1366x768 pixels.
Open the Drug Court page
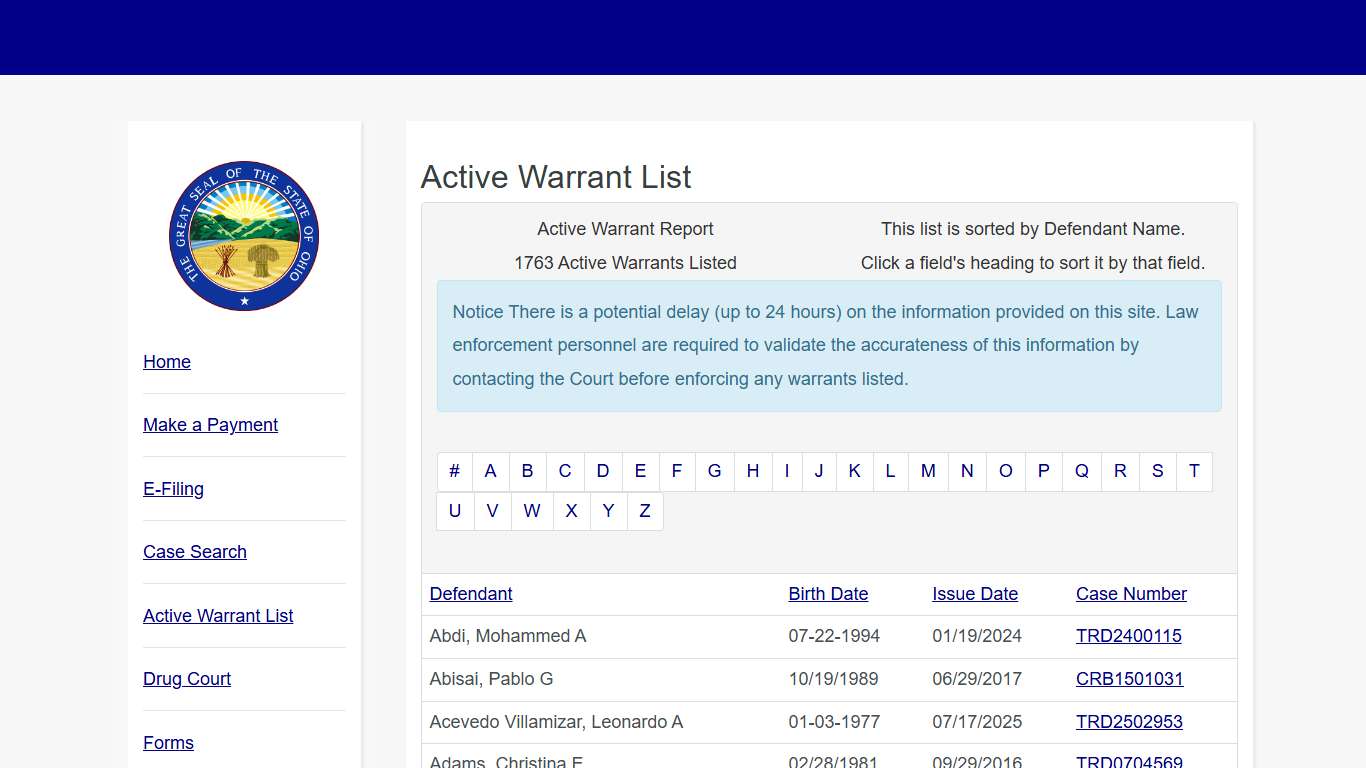pyautogui.click(x=187, y=679)
